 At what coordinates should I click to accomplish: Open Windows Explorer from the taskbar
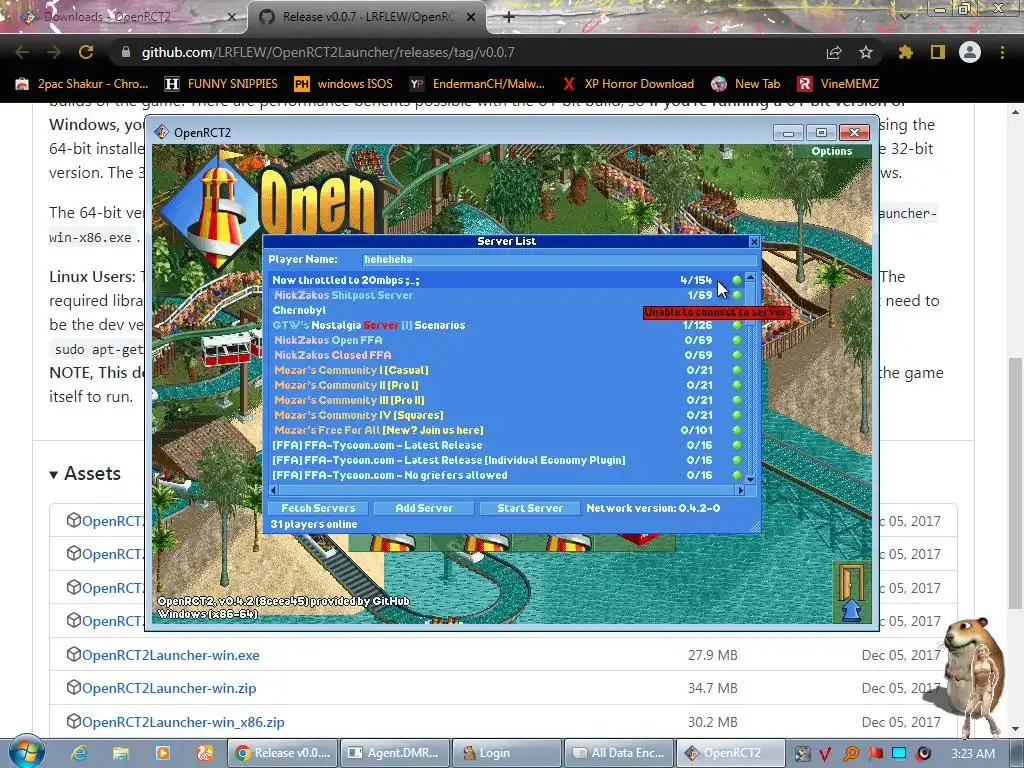[121, 753]
